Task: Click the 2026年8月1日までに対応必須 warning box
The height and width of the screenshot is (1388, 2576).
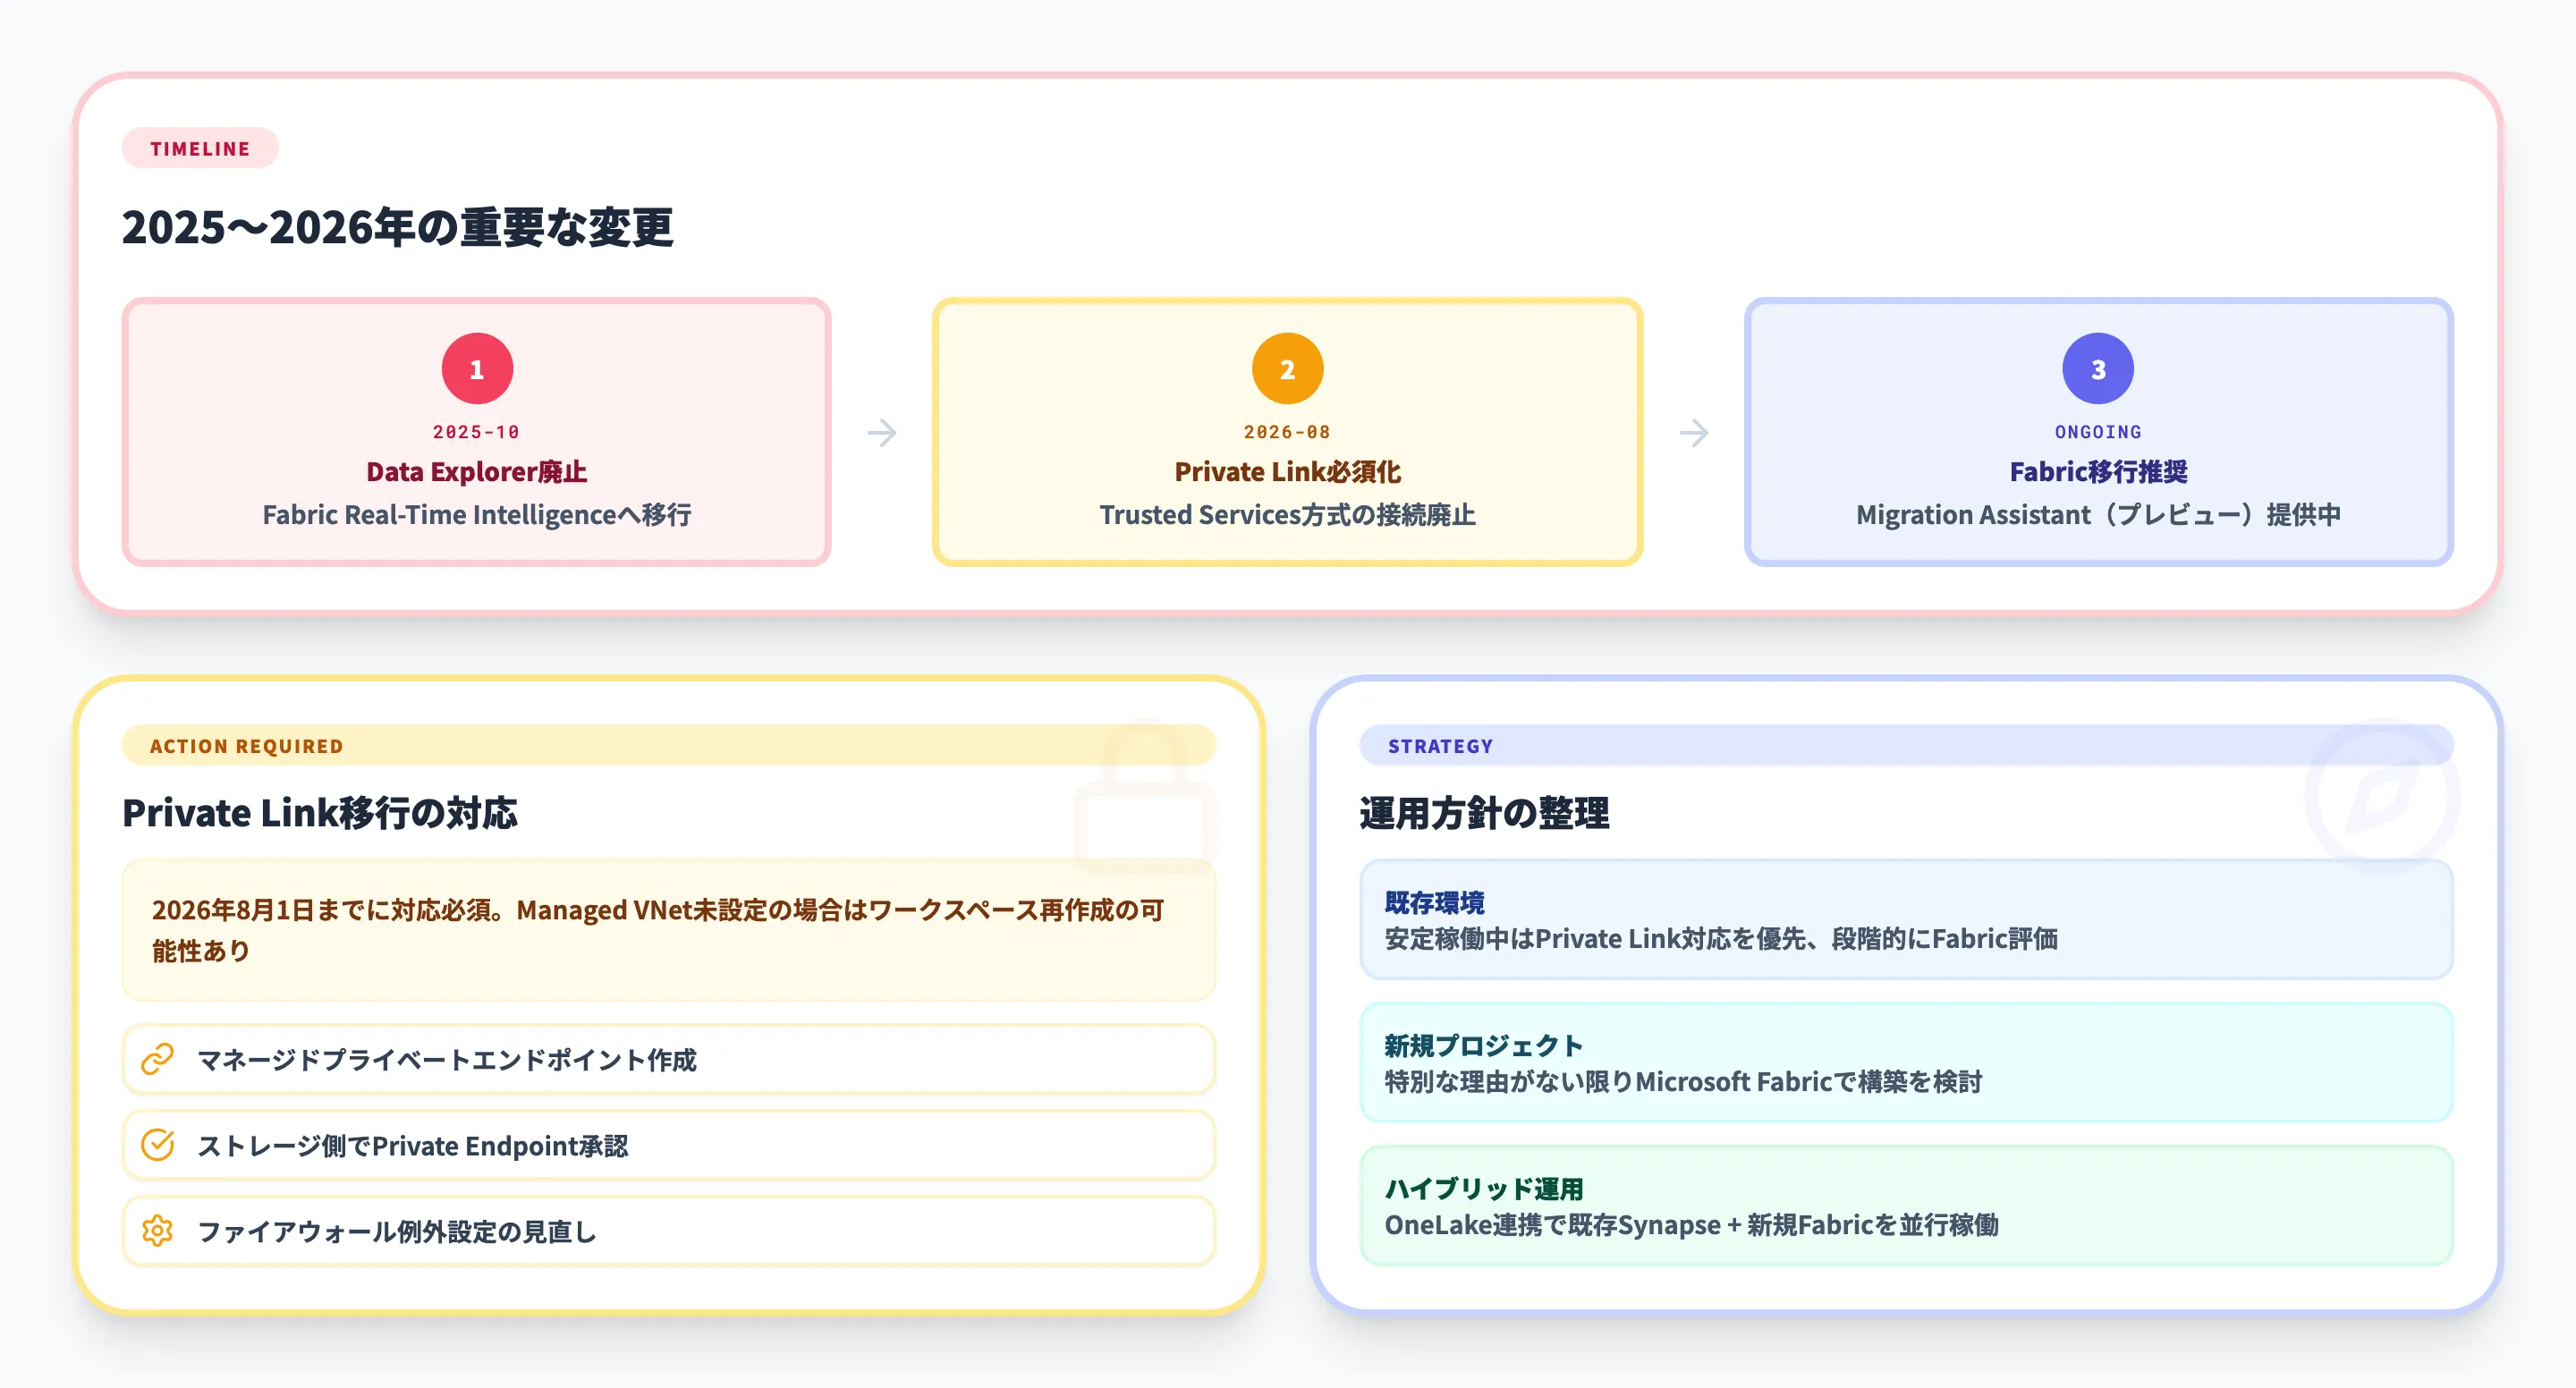Action: tap(668, 930)
